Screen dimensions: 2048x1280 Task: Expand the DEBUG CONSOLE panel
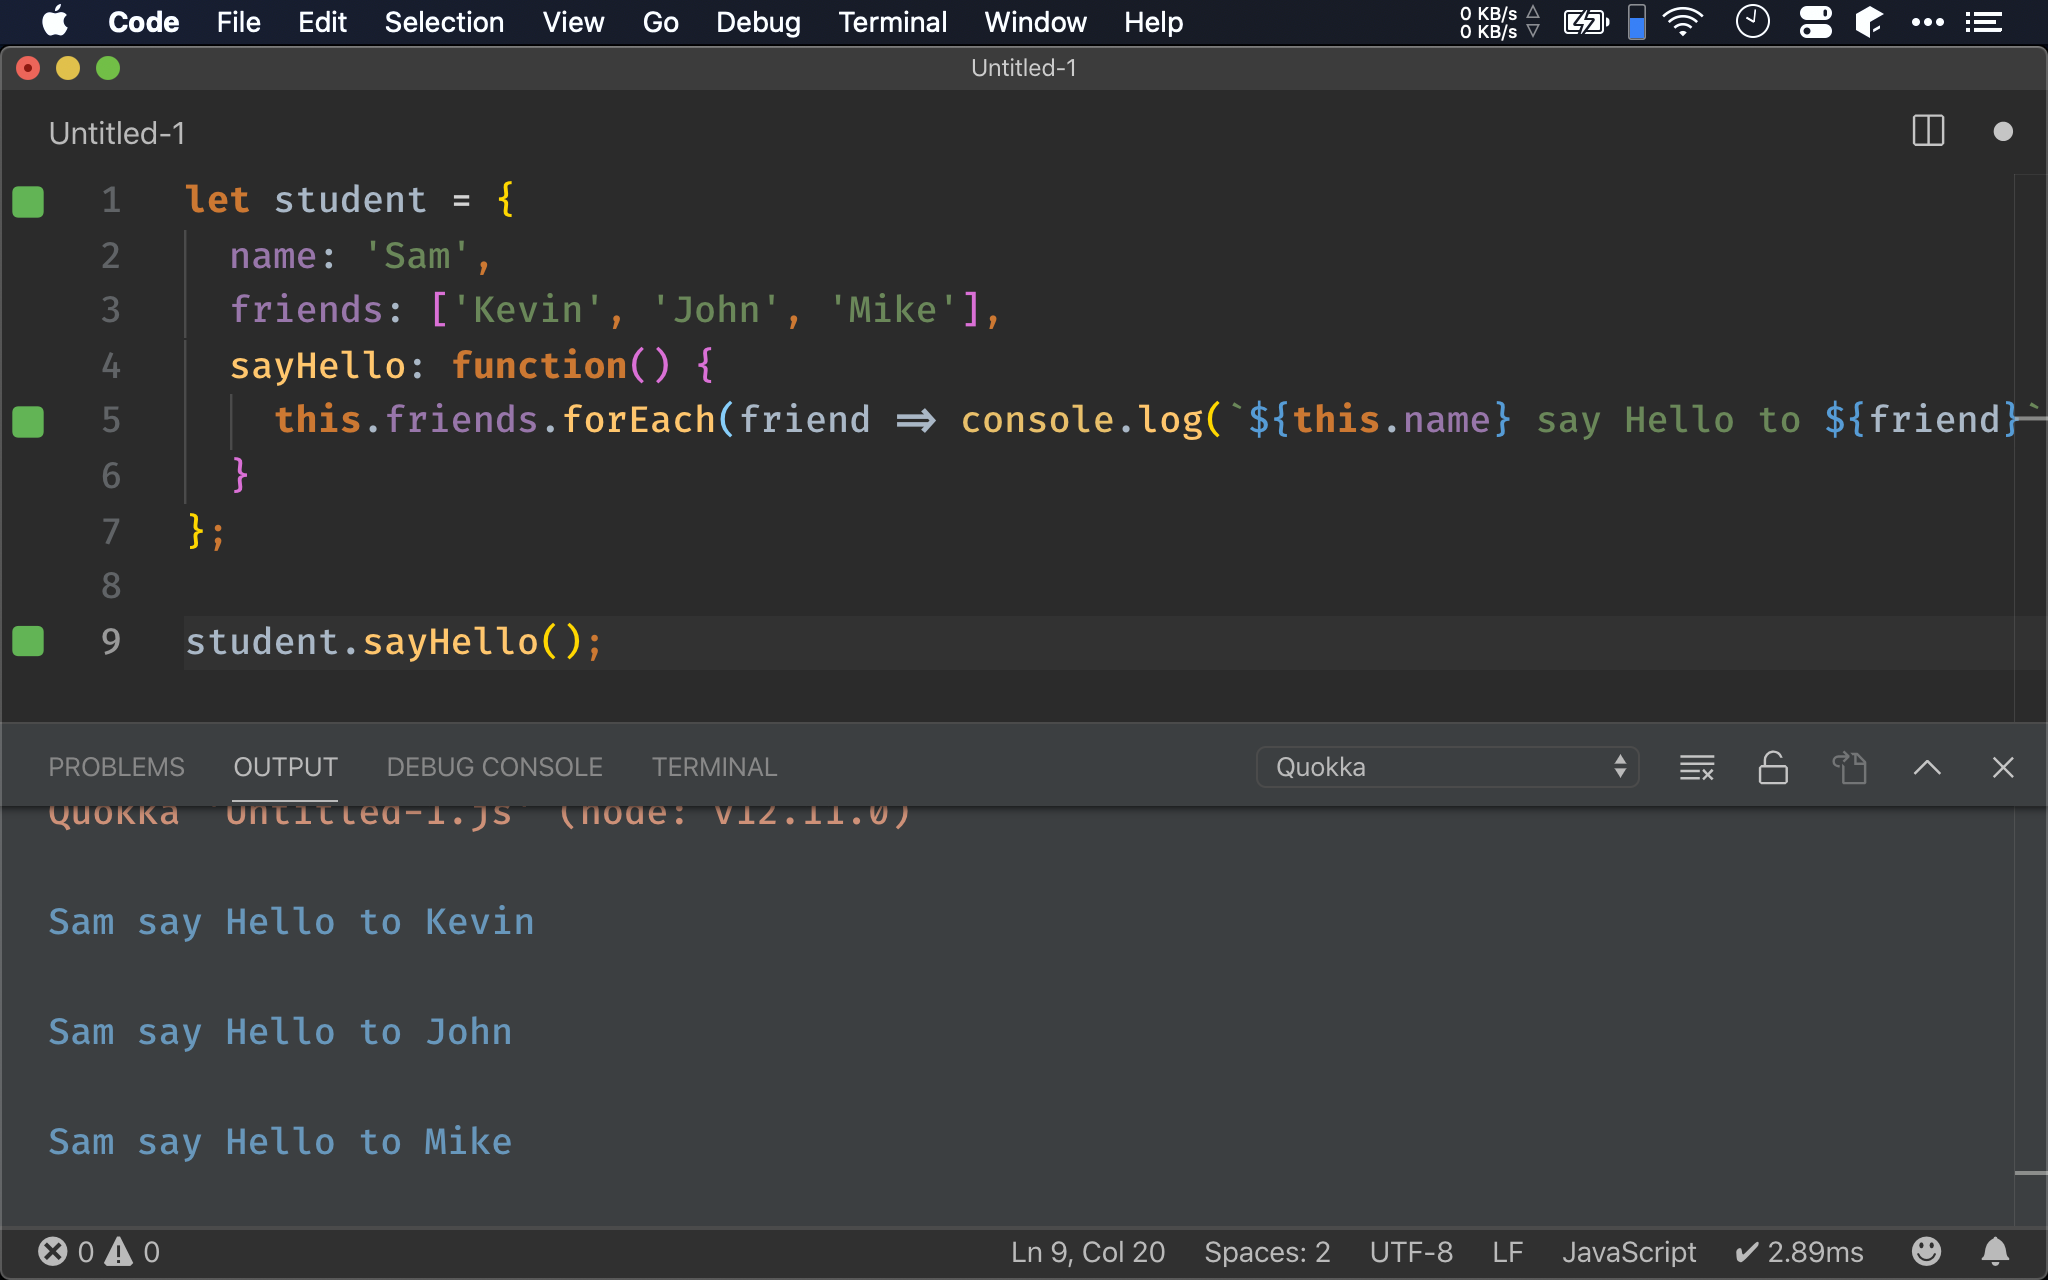[x=494, y=767]
